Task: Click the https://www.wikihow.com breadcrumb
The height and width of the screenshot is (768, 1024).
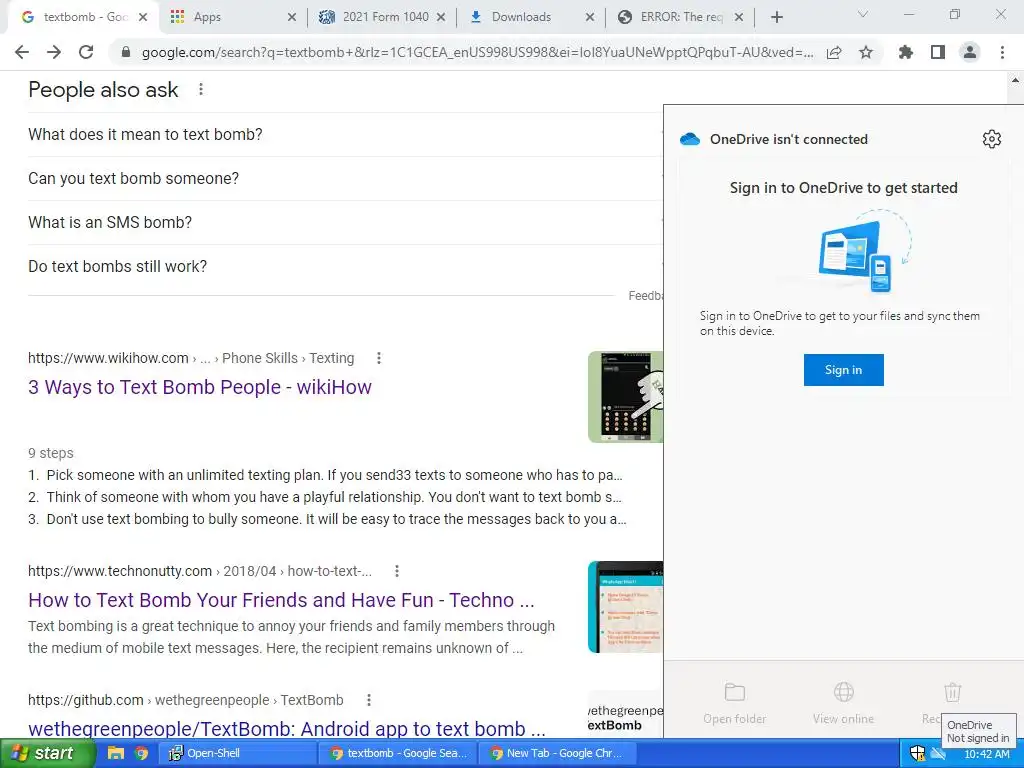Action: [108, 358]
